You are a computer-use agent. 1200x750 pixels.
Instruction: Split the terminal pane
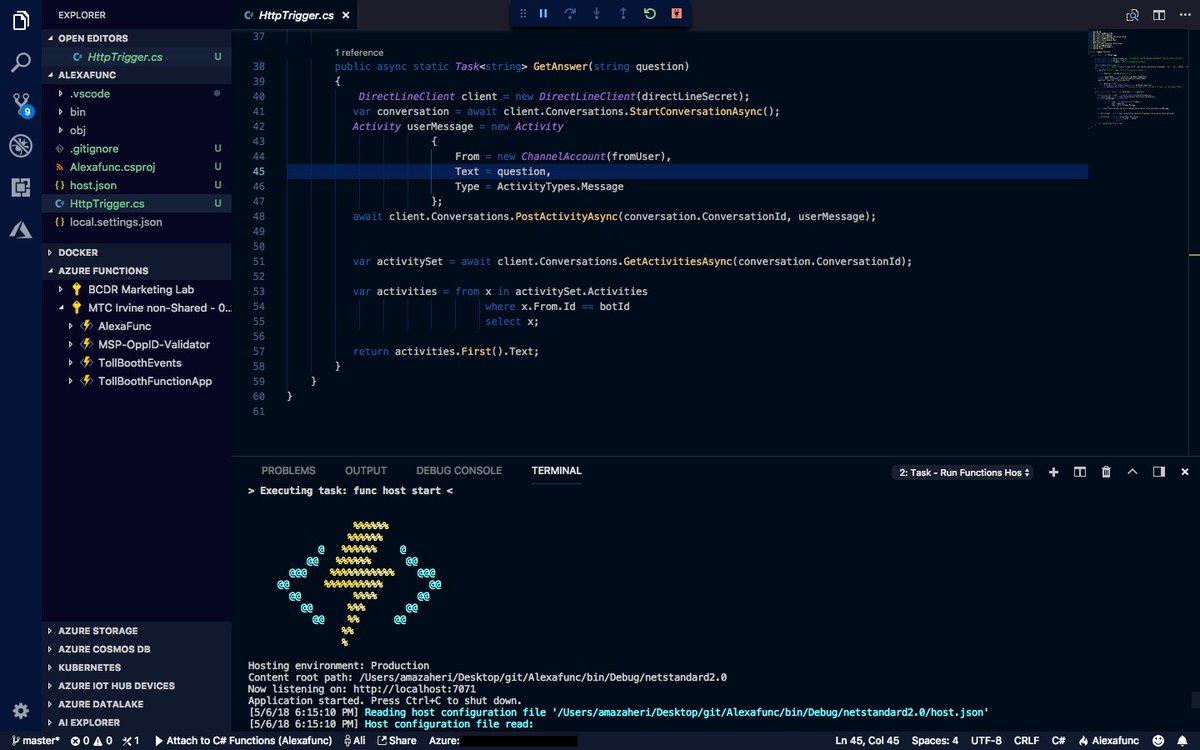click(1080, 472)
